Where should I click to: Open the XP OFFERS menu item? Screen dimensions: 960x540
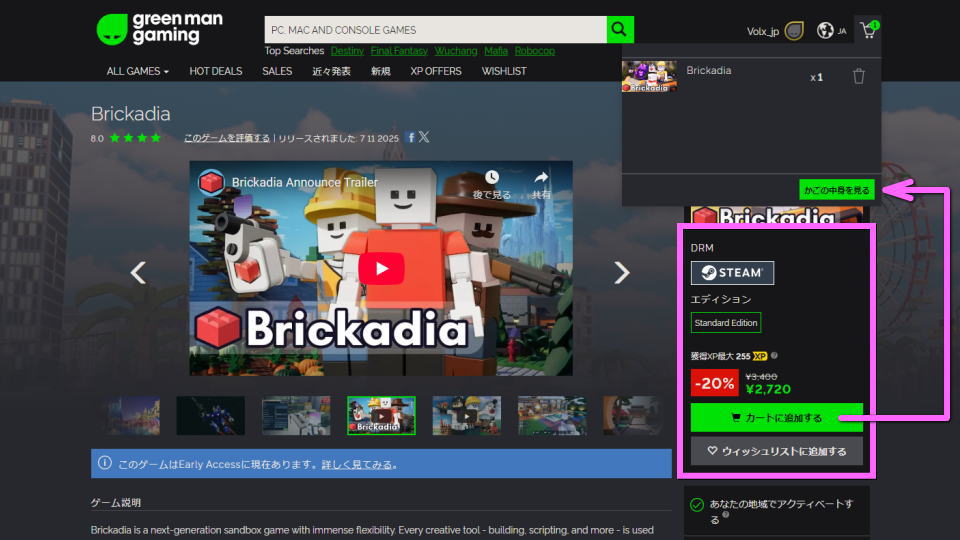[x=436, y=71]
